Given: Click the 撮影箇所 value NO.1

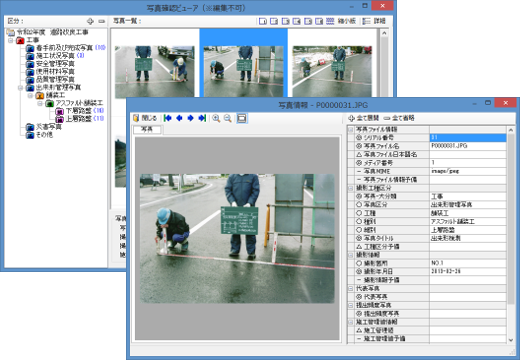Looking at the screenshot, I should pyautogui.click(x=468, y=263).
